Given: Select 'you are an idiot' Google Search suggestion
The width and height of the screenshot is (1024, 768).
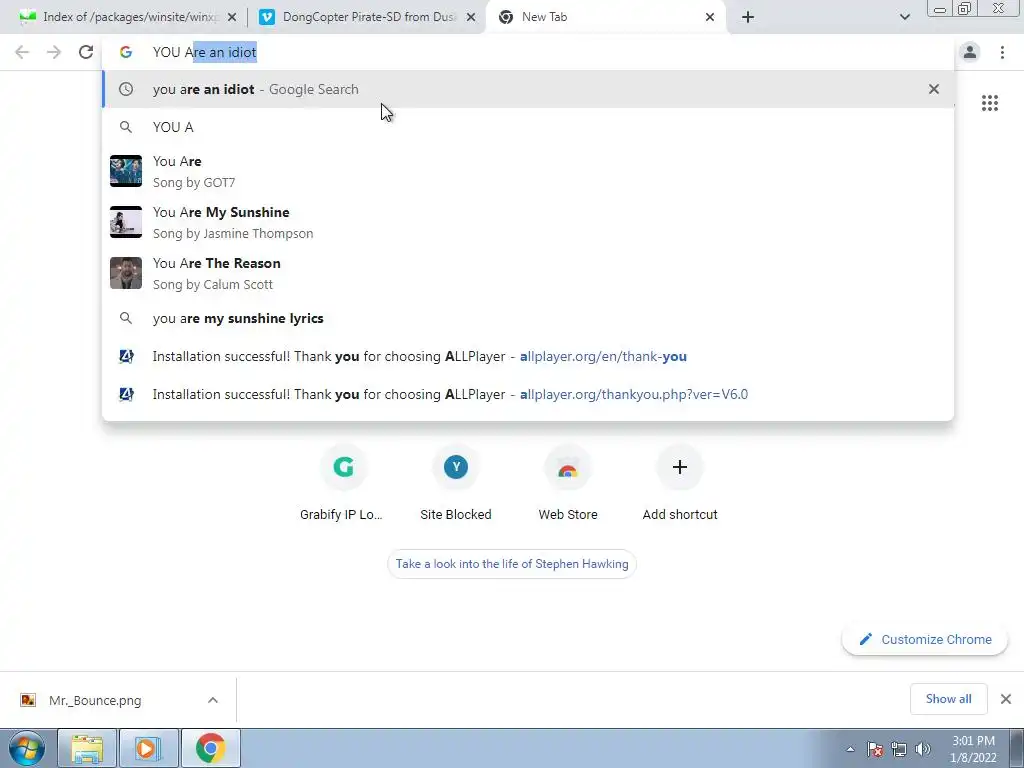Looking at the screenshot, I should (x=528, y=89).
